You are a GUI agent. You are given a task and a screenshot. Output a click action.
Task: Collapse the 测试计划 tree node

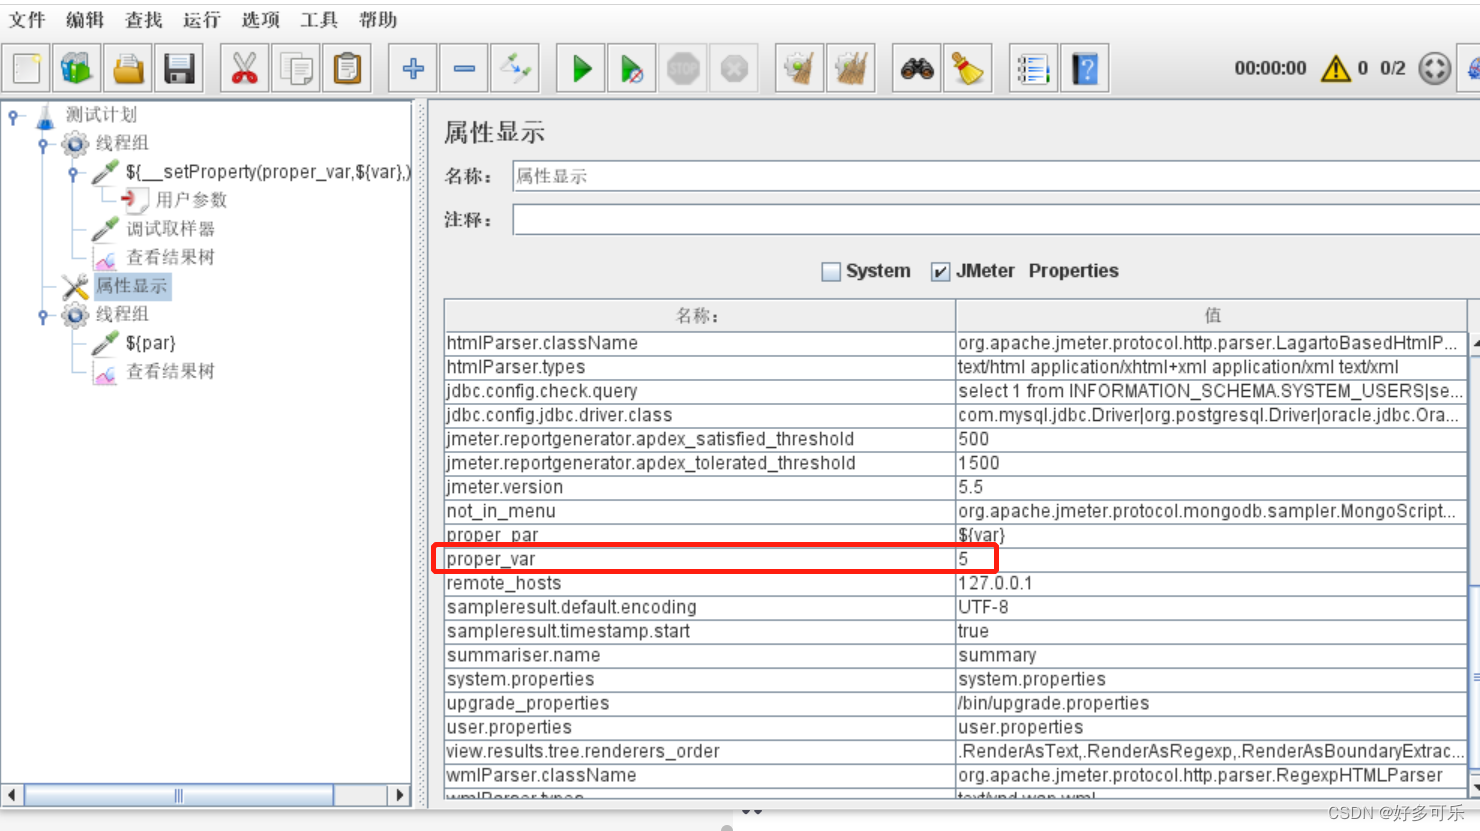pos(13,117)
